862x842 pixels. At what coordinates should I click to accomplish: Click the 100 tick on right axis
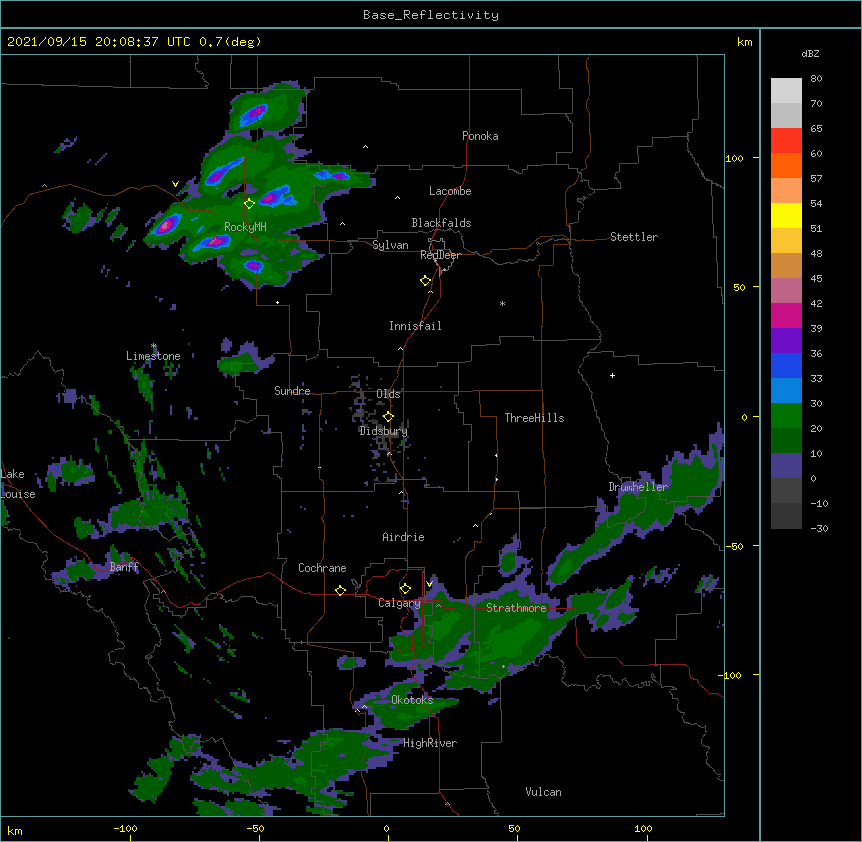[x=734, y=158]
